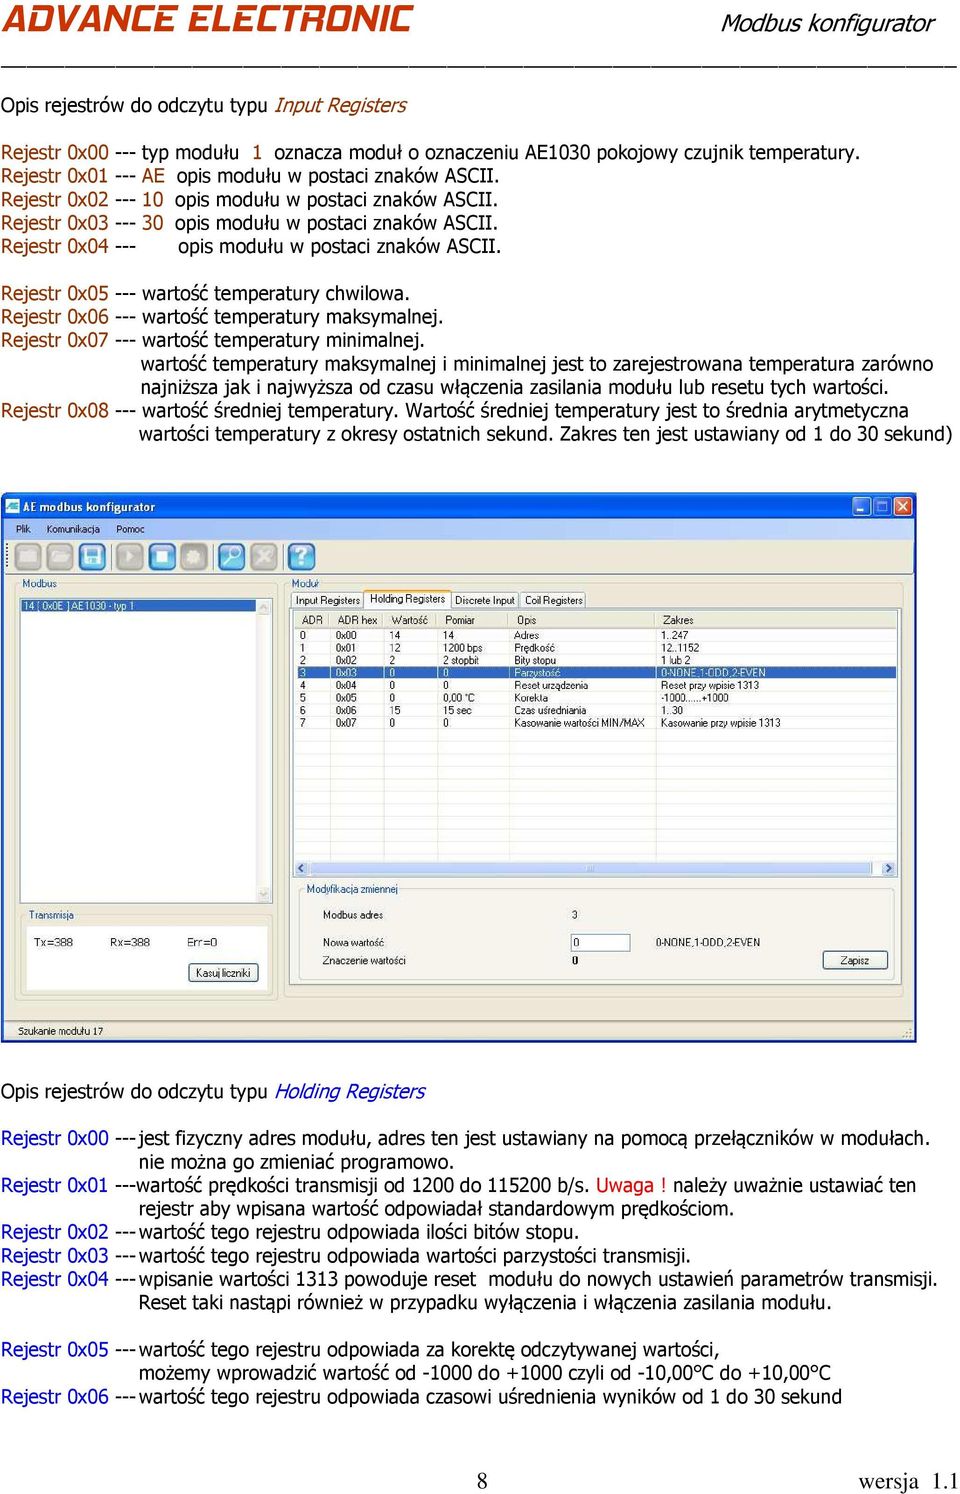Screen dimensions: 960x1494
Task: Click the 0-NONE,1-ODD,2-EVEN hint beside input
Action: [x=708, y=942]
